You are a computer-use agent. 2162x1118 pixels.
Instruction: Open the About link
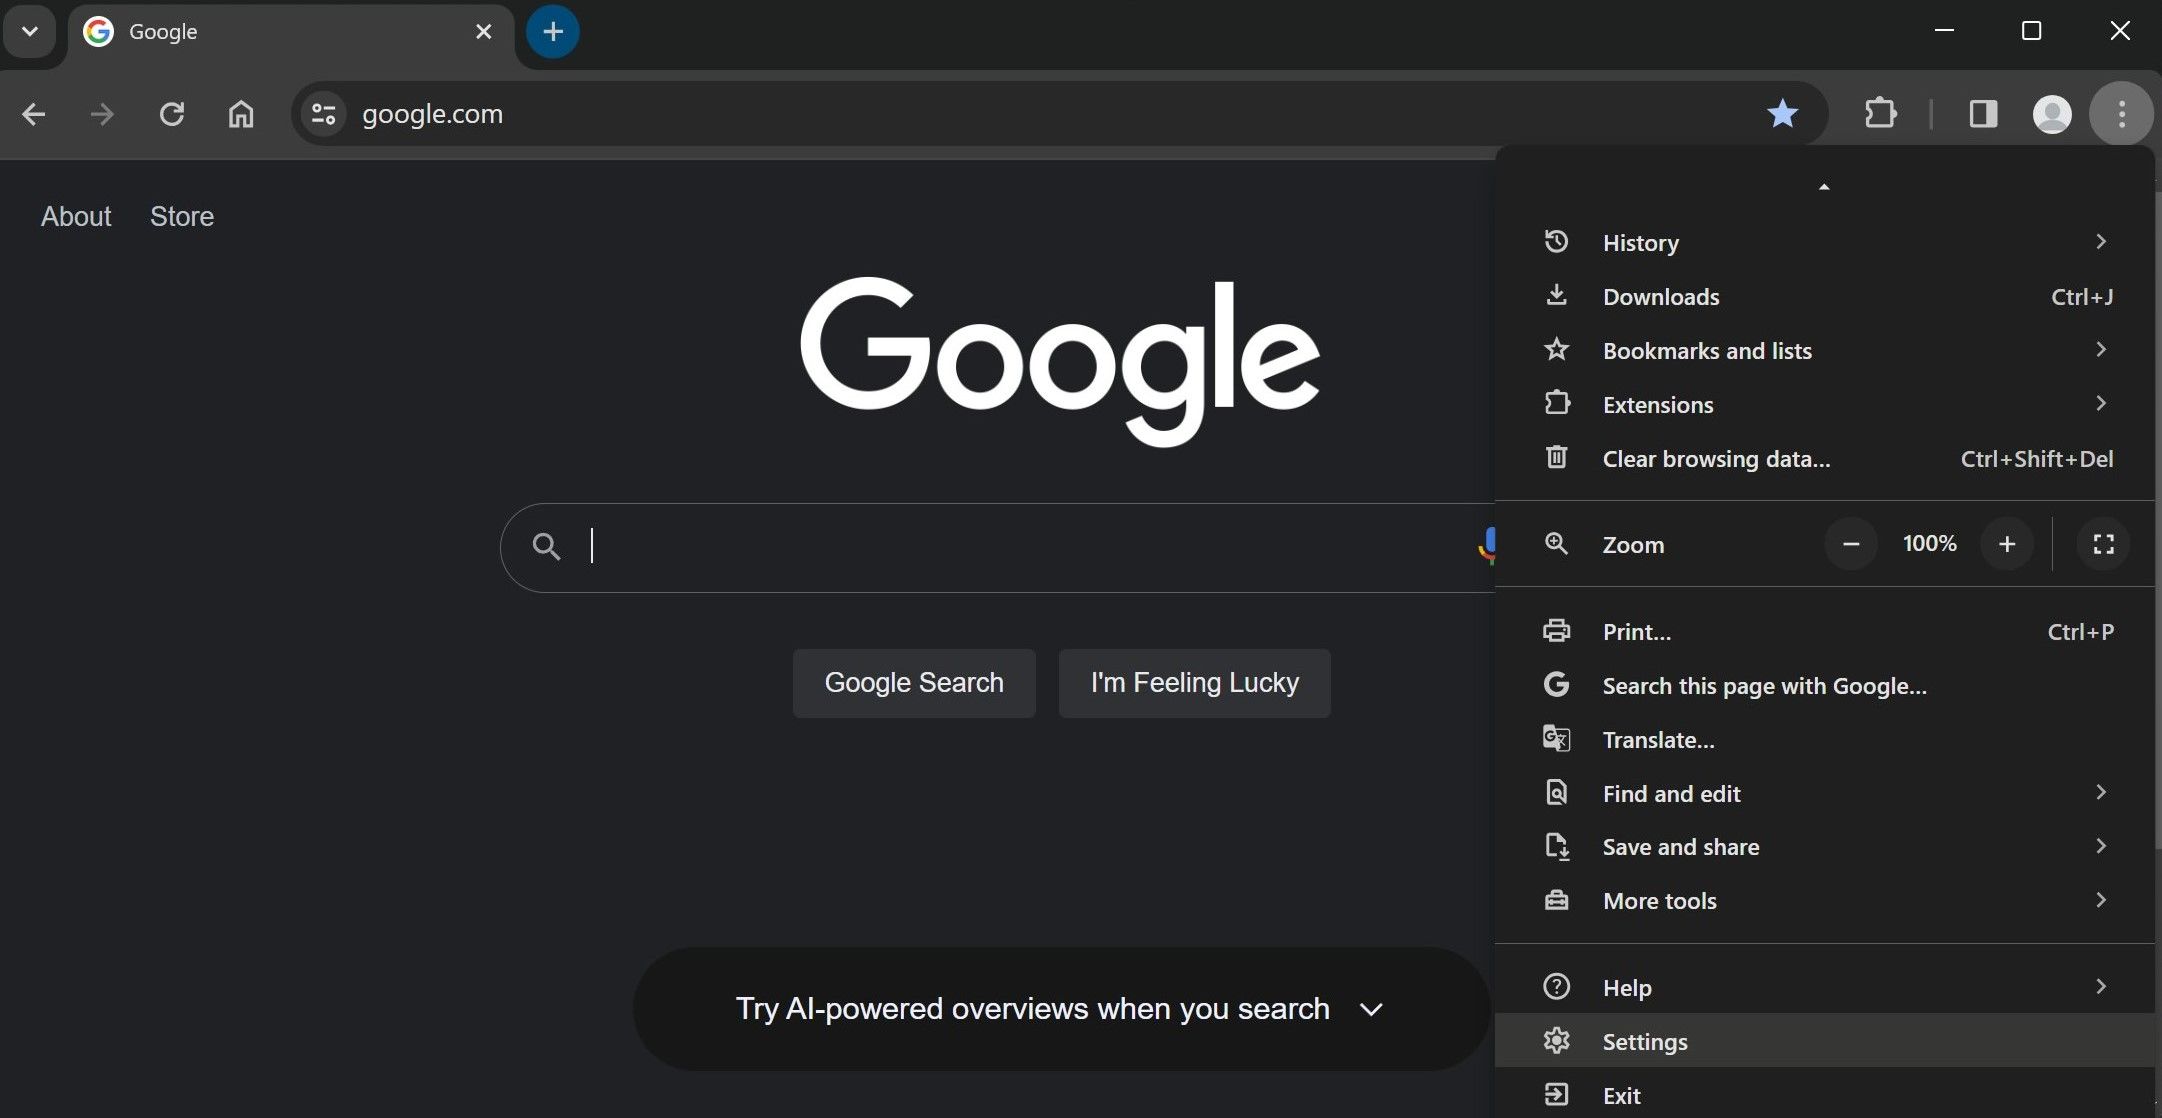point(75,216)
